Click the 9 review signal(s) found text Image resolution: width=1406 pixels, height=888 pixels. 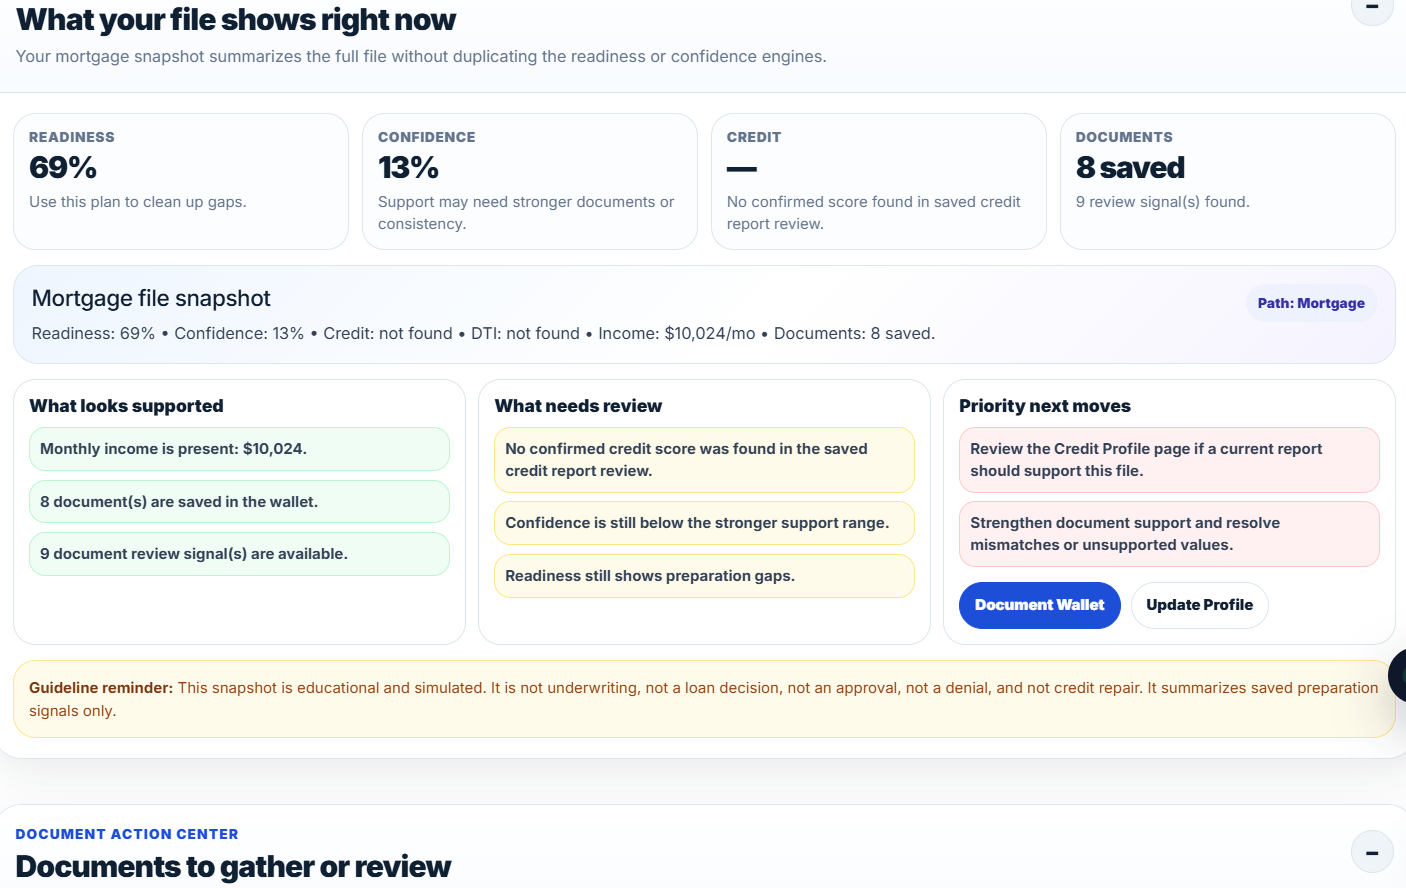[x=1162, y=202]
